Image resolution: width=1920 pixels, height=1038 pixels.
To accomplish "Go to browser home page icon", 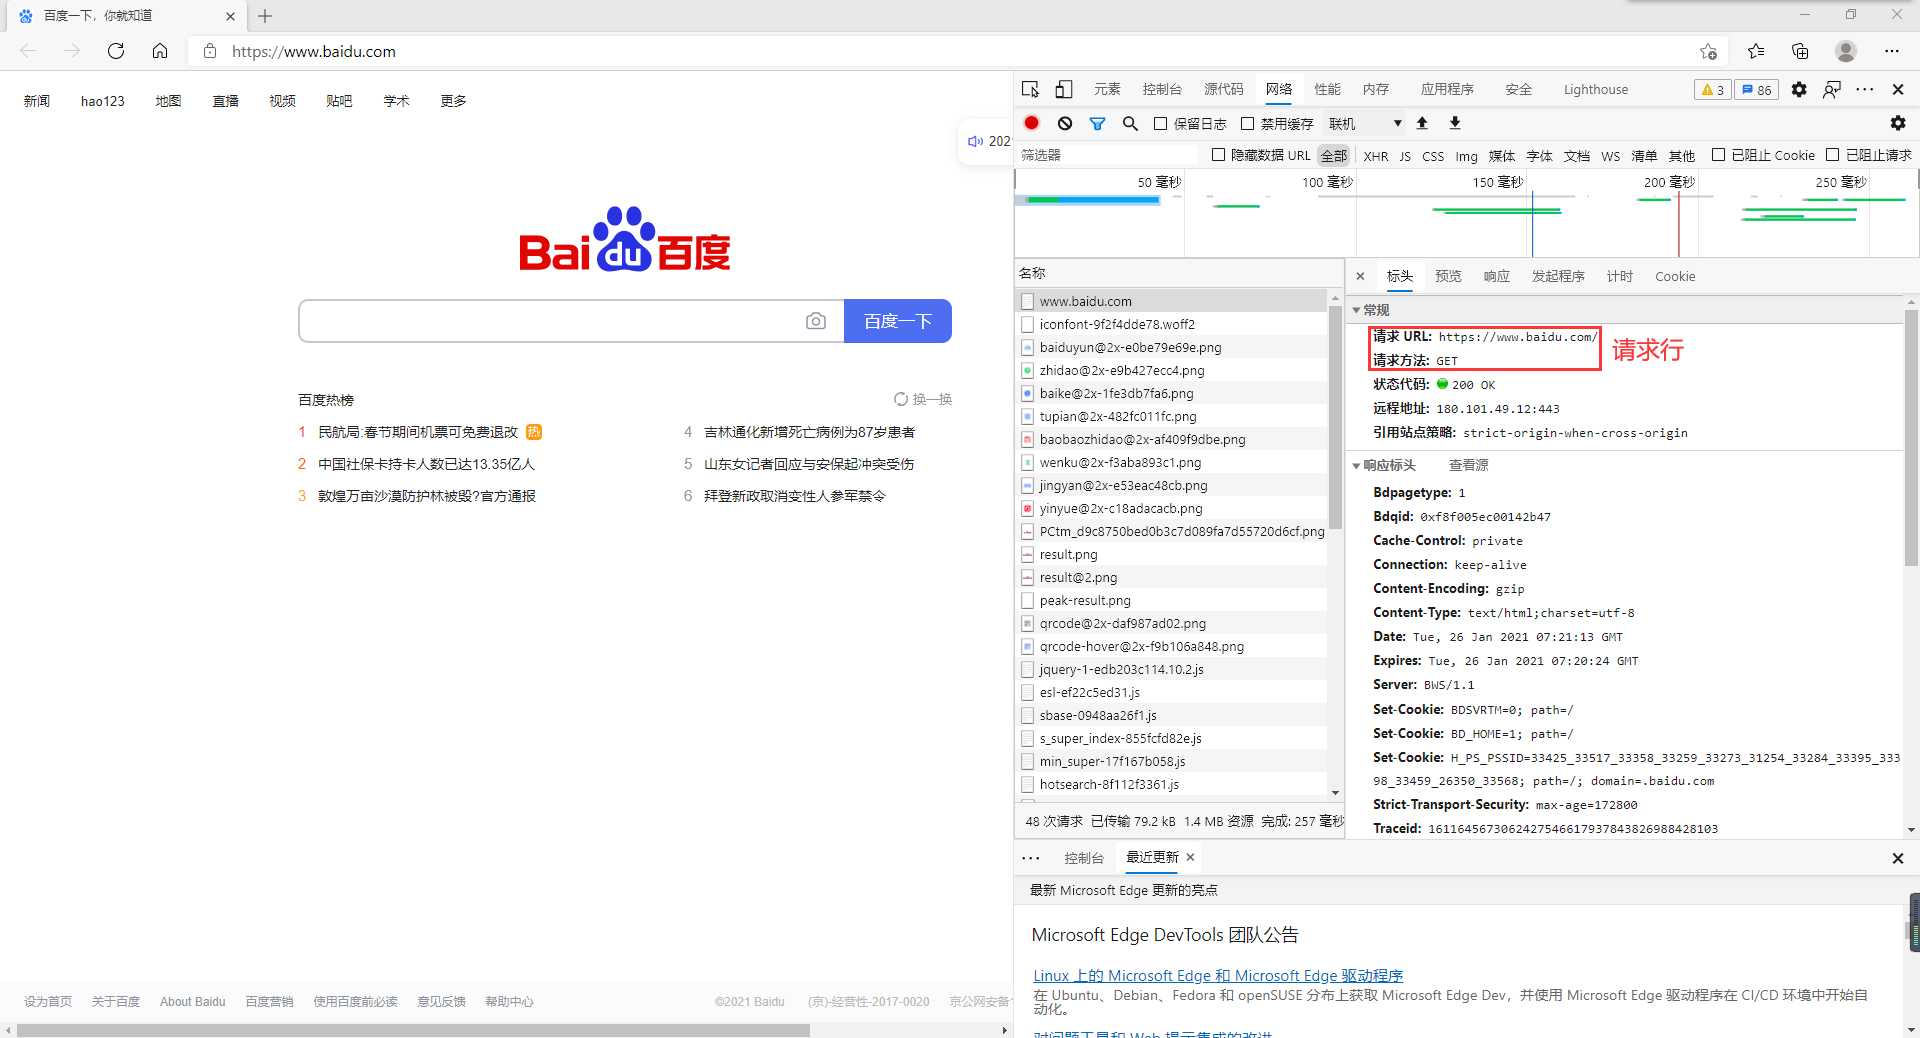I will pos(160,51).
